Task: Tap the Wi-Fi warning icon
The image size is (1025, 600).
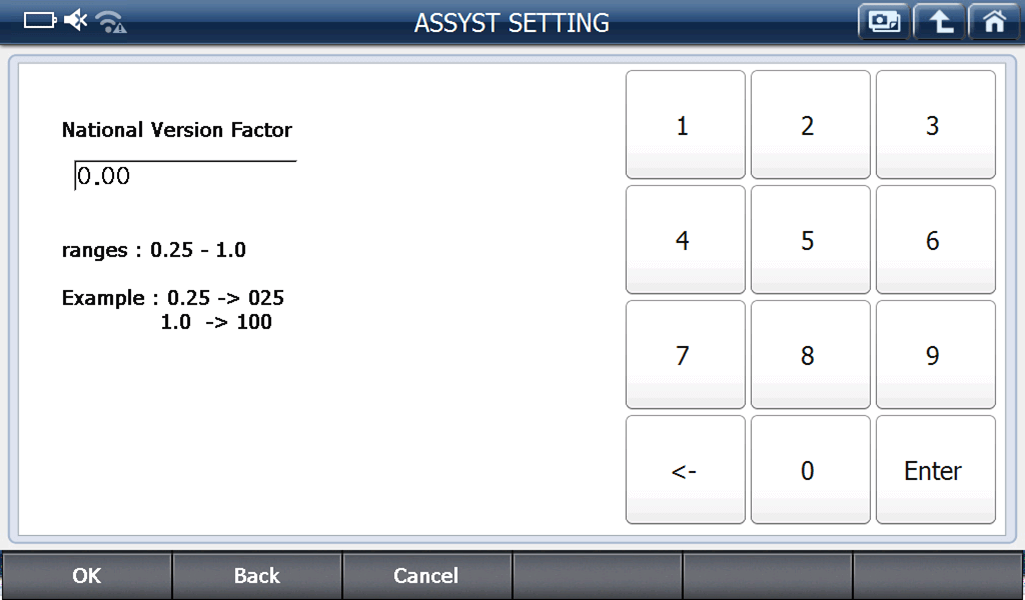Action: (111, 21)
